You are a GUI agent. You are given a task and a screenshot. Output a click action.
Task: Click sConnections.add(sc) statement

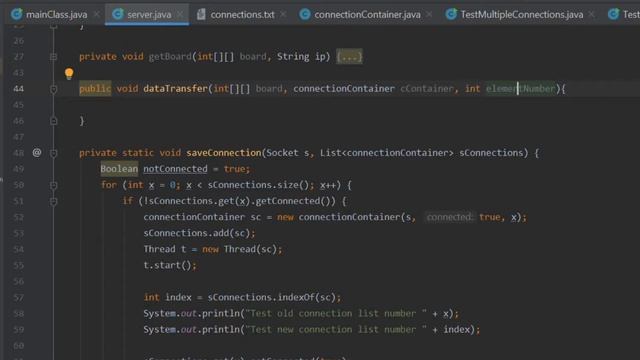[199, 233]
